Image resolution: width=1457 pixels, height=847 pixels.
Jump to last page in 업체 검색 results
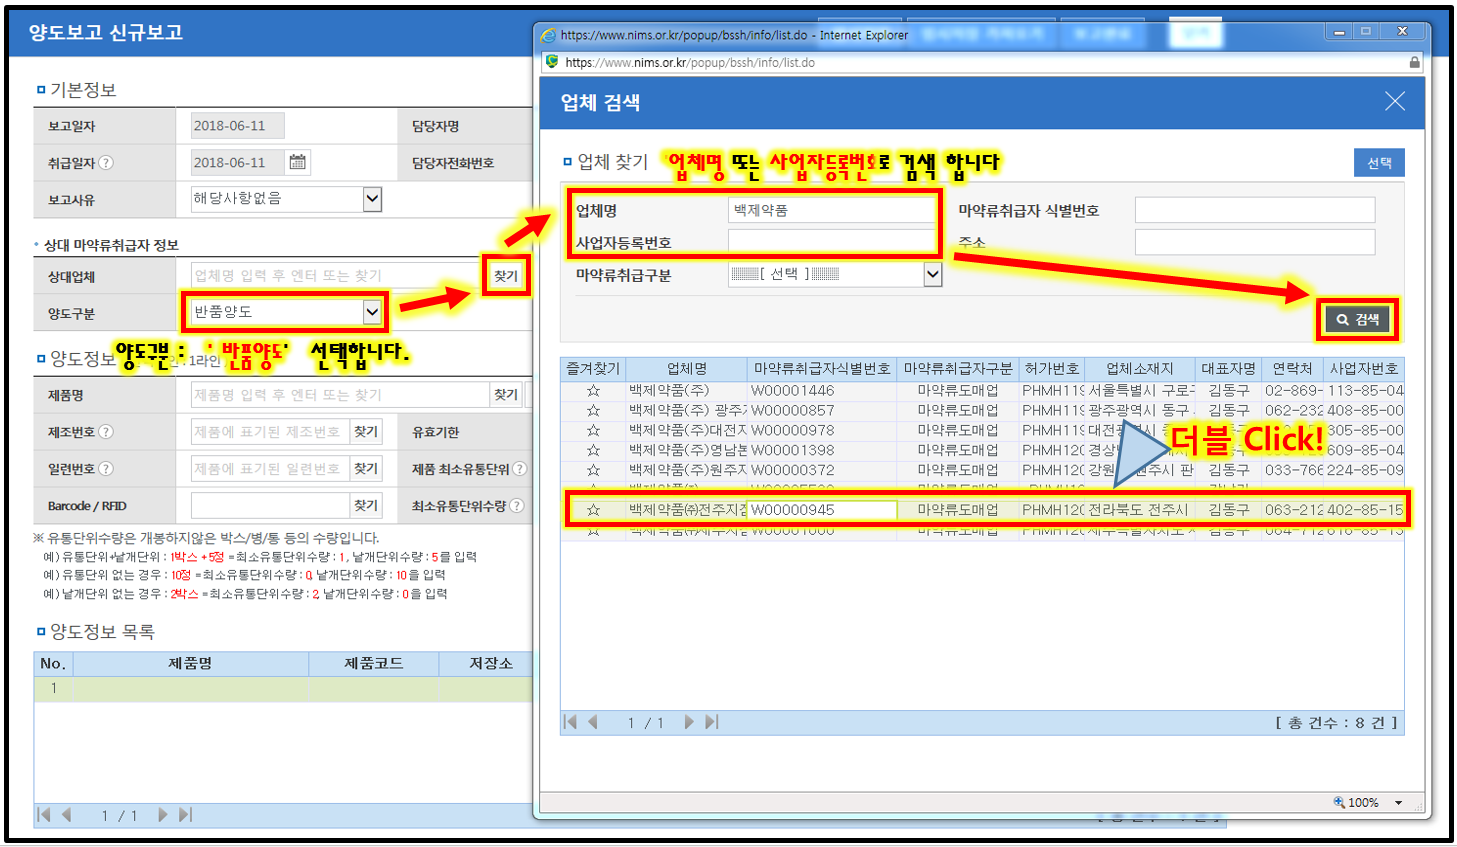[x=712, y=722]
